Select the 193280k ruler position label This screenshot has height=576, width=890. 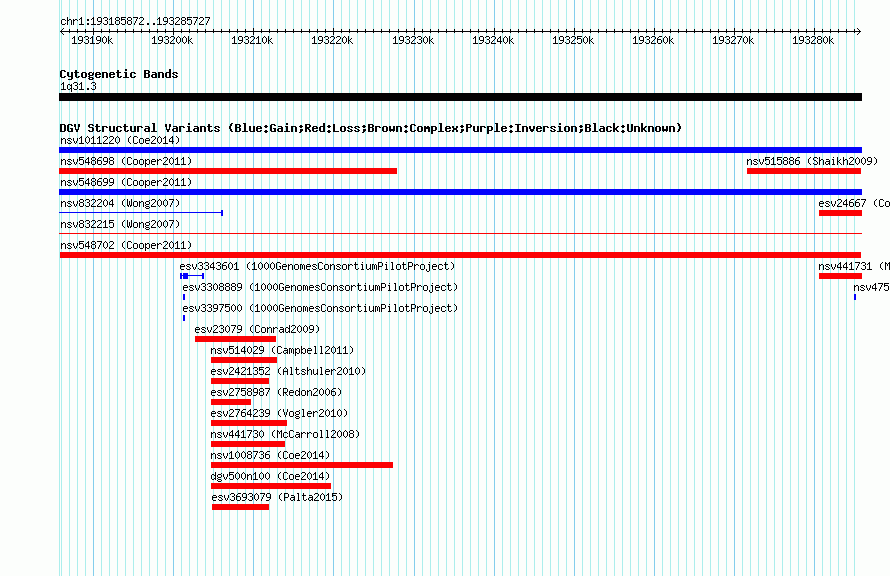click(813, 40)
